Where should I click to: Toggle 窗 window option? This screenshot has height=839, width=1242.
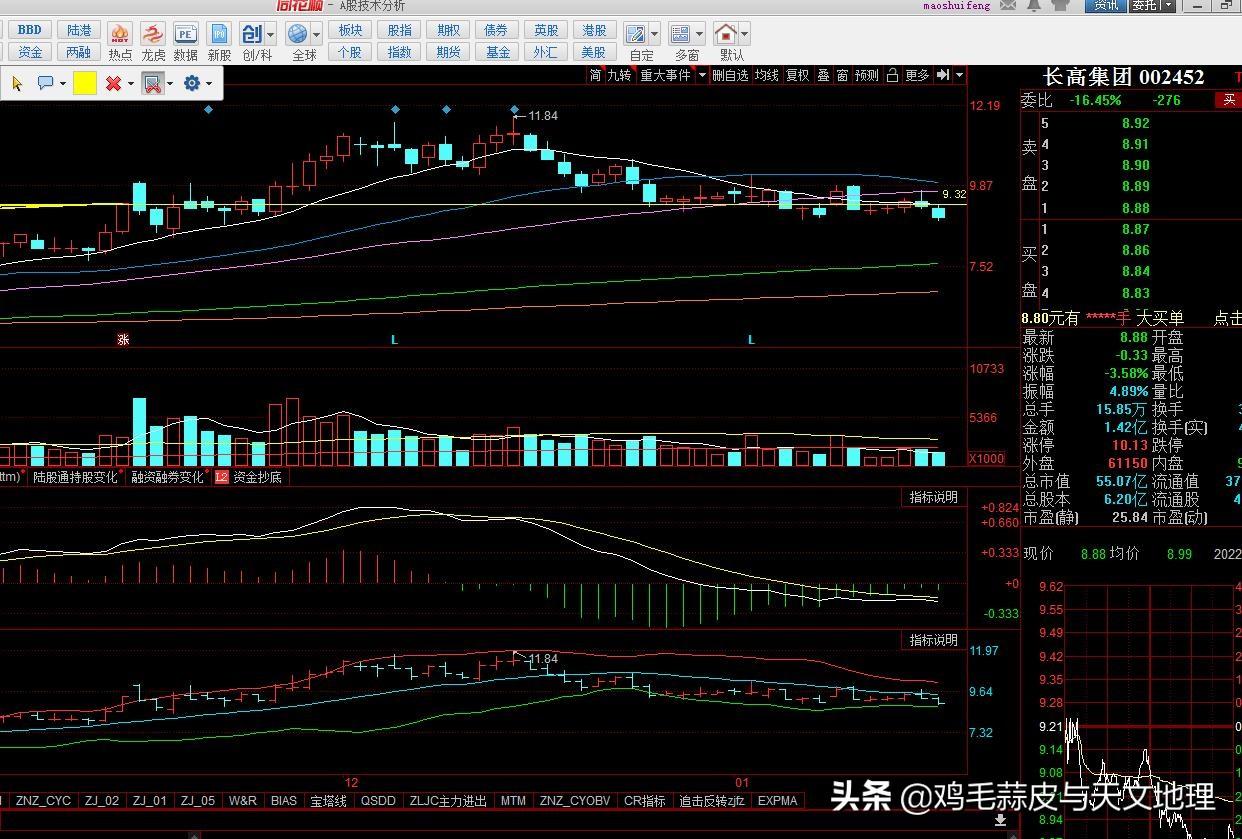pyautogui.click(x=843, y=75)
